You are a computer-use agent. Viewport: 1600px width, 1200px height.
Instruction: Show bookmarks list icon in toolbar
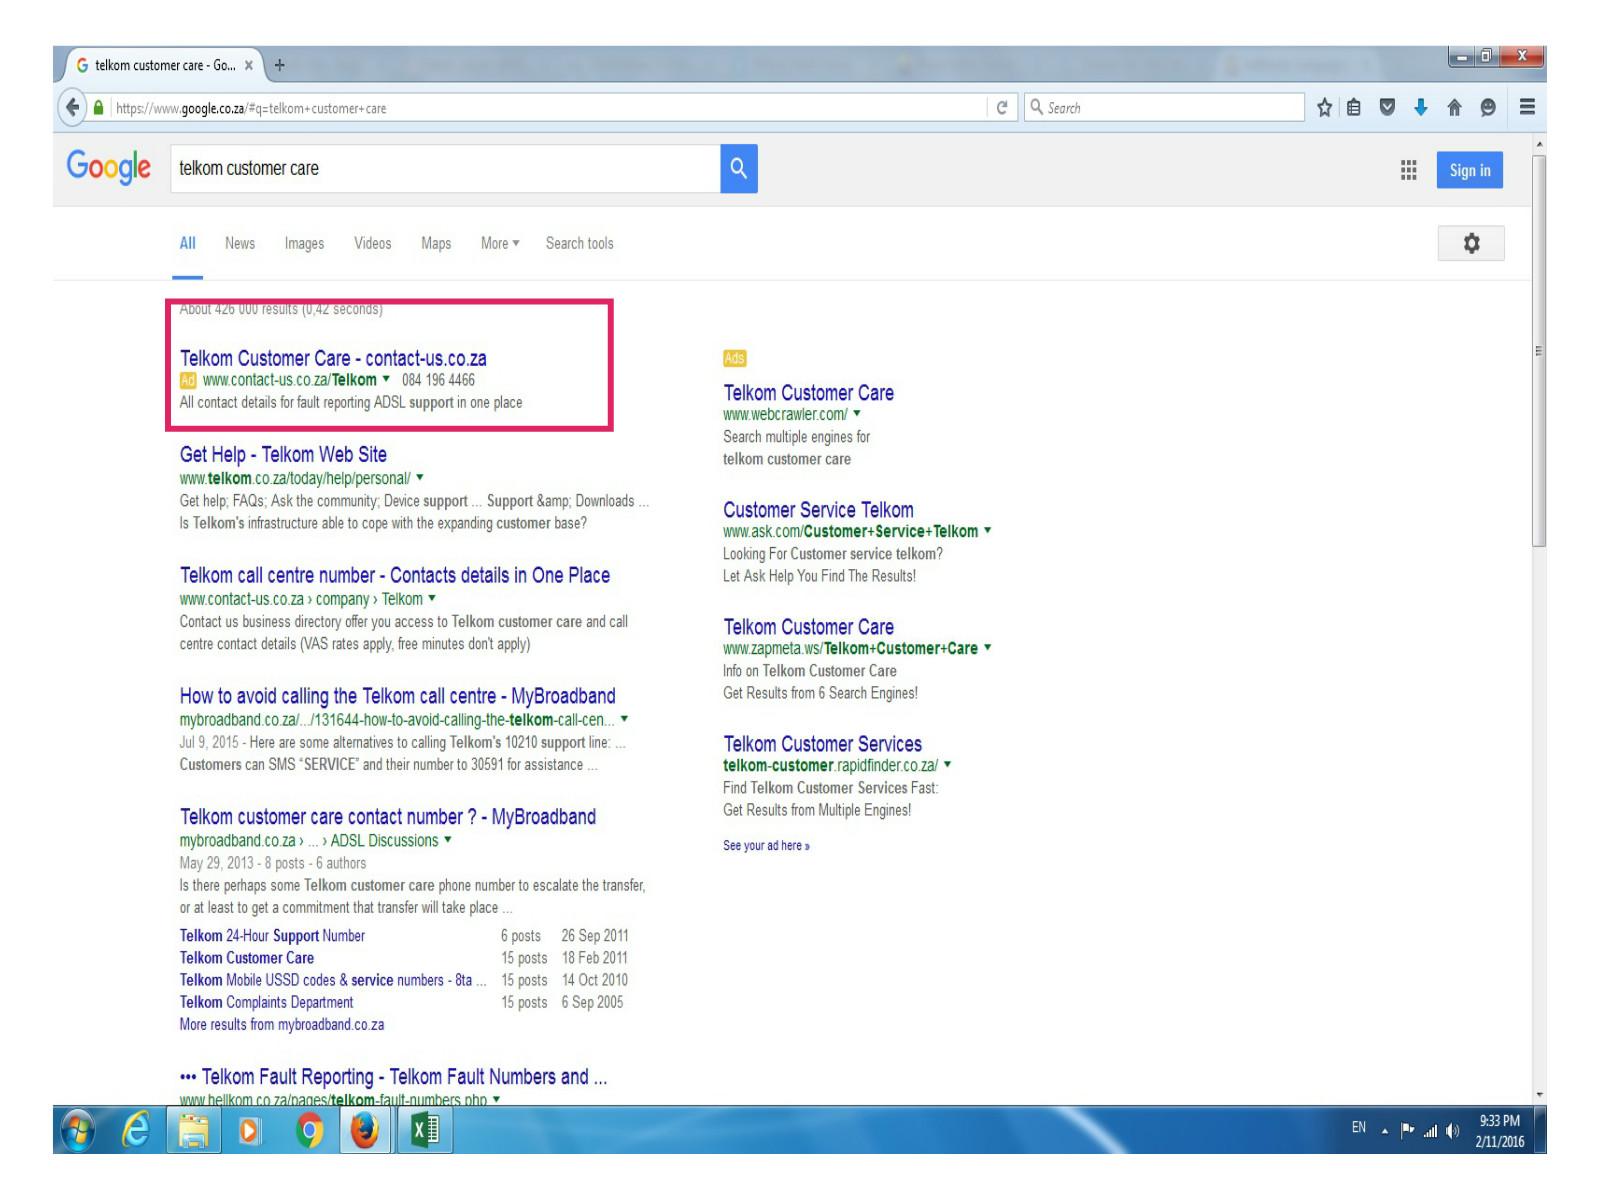1353,107
